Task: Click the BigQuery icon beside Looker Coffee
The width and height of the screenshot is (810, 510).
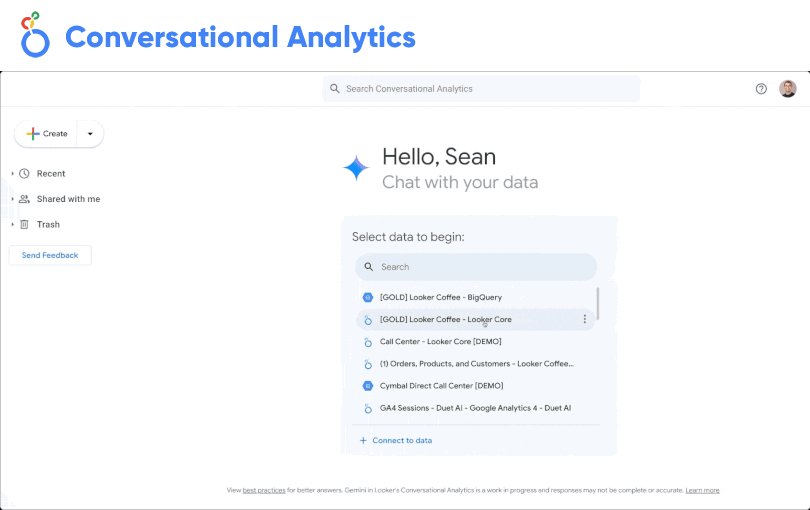Action: click(368, 297)
